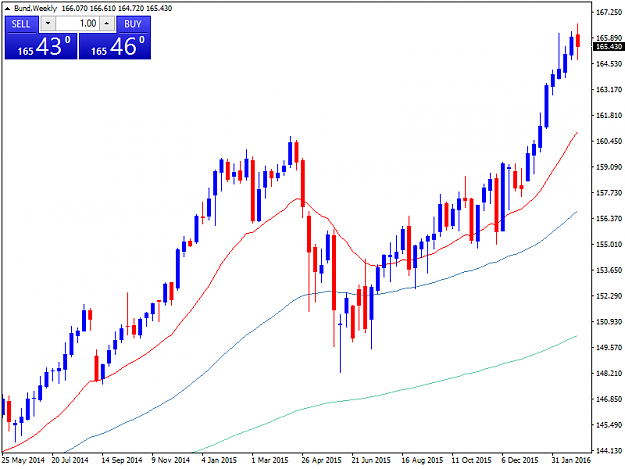Click the 157.730 price scale label
The width and height of the screenshot is (625, 469).
[609, 193]
